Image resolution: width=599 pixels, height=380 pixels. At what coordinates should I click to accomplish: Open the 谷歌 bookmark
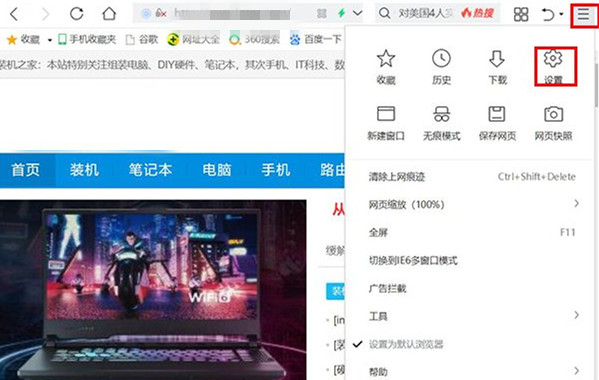142,39
